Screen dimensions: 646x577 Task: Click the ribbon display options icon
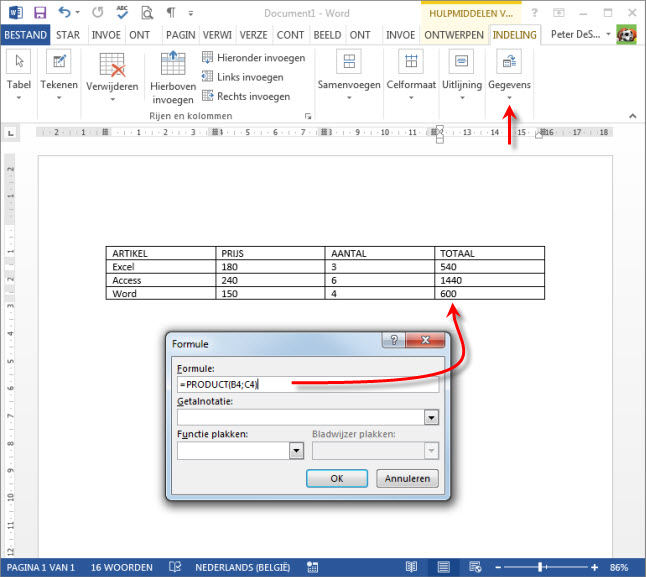[x=559, y=13]
